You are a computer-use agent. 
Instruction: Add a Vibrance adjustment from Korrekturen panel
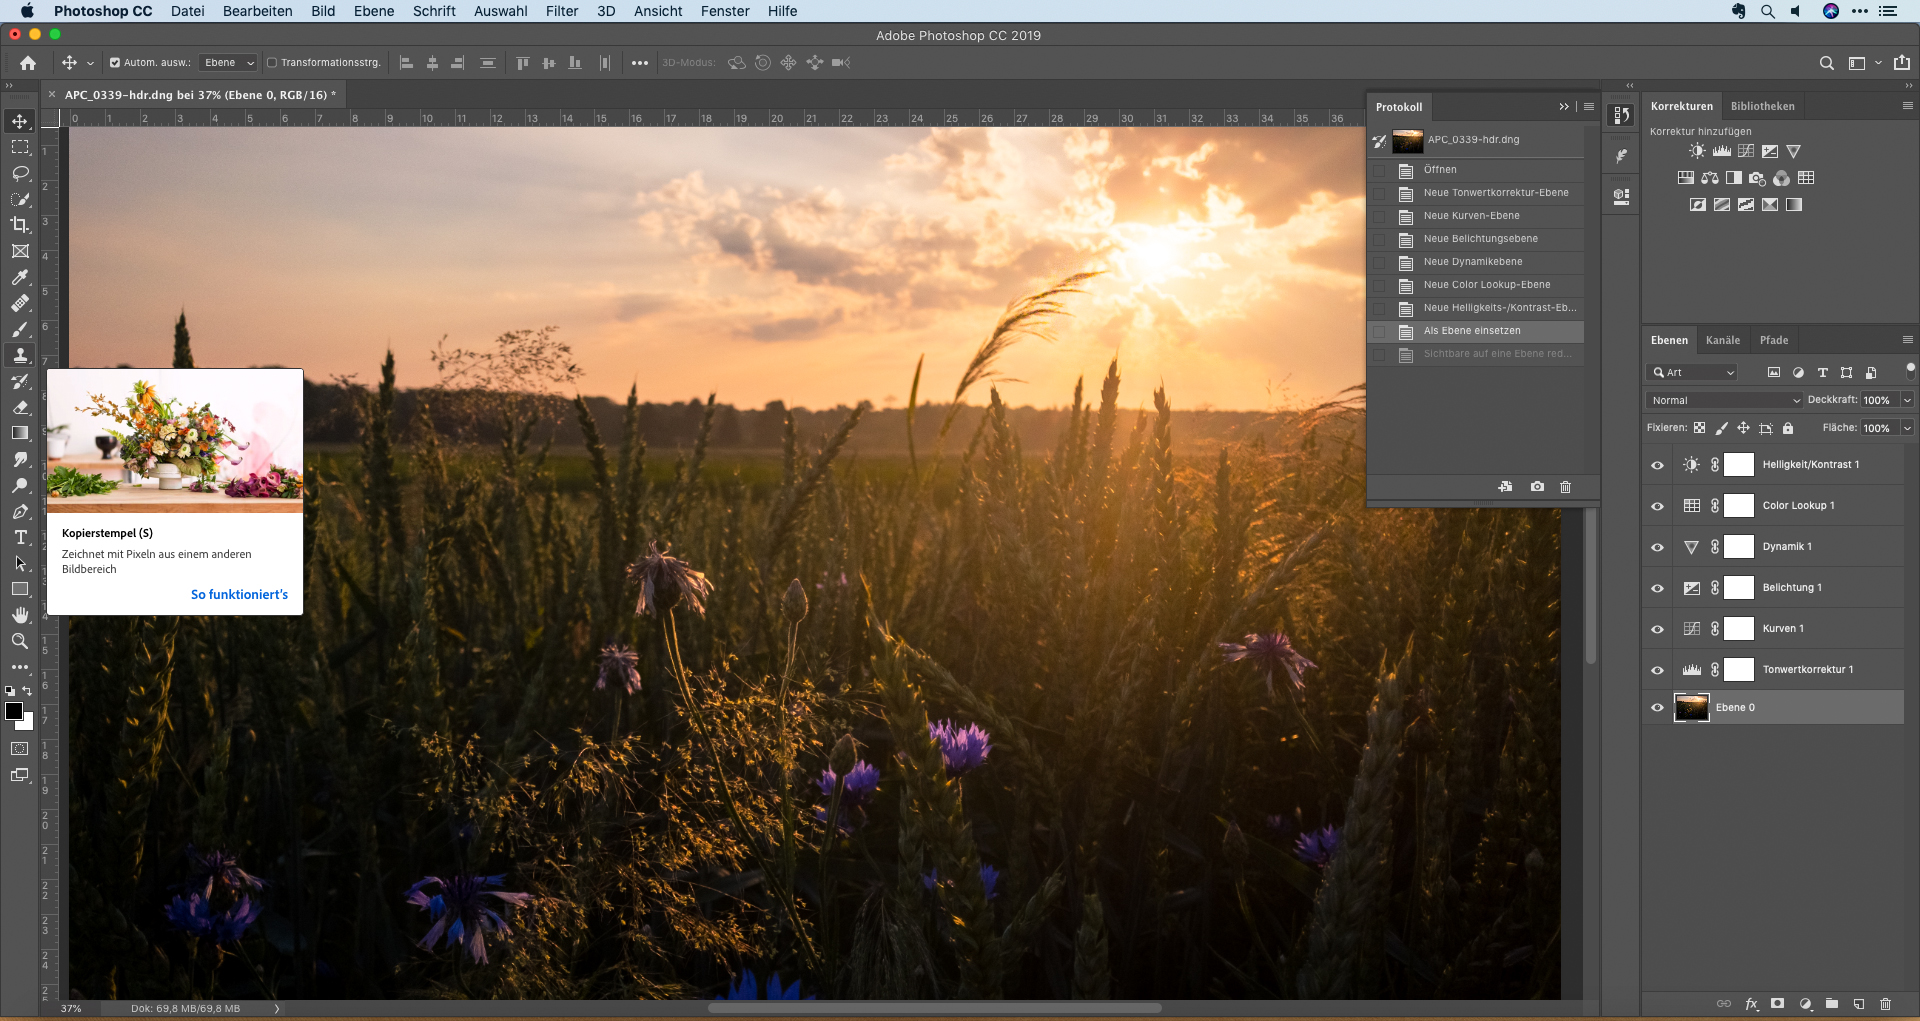click(x=1794, y=151)
